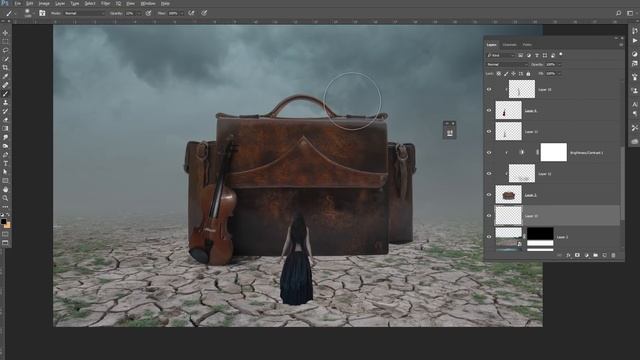Select Brightness/Contrast 1 white mask thumbnail
Image resolution: width=640 pixels, height=360 pixels.
553,153
